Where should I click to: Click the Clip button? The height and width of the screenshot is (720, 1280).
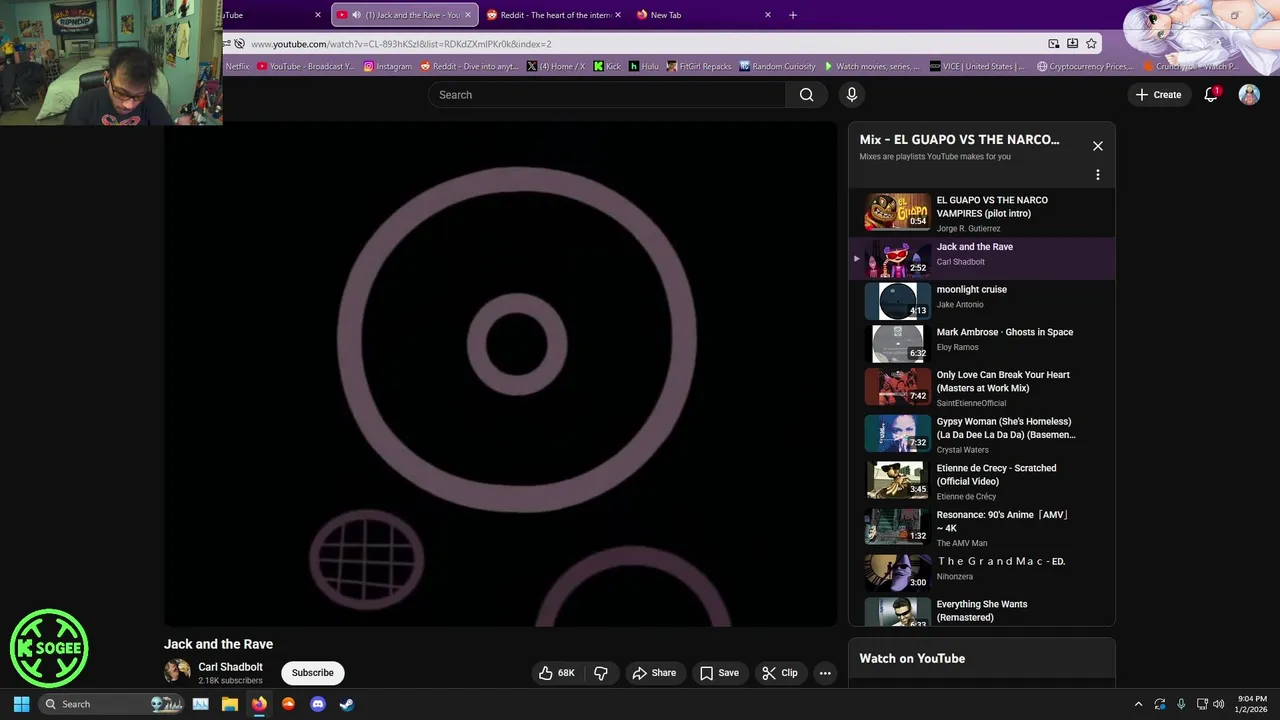tap(780, 673)
